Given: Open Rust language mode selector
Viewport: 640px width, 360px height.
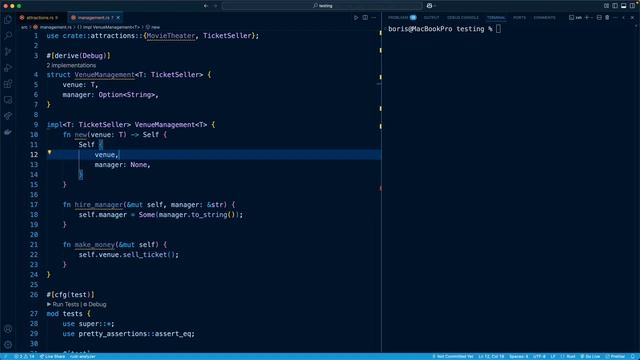Looking at the screenshot, I should click(571, 356).
